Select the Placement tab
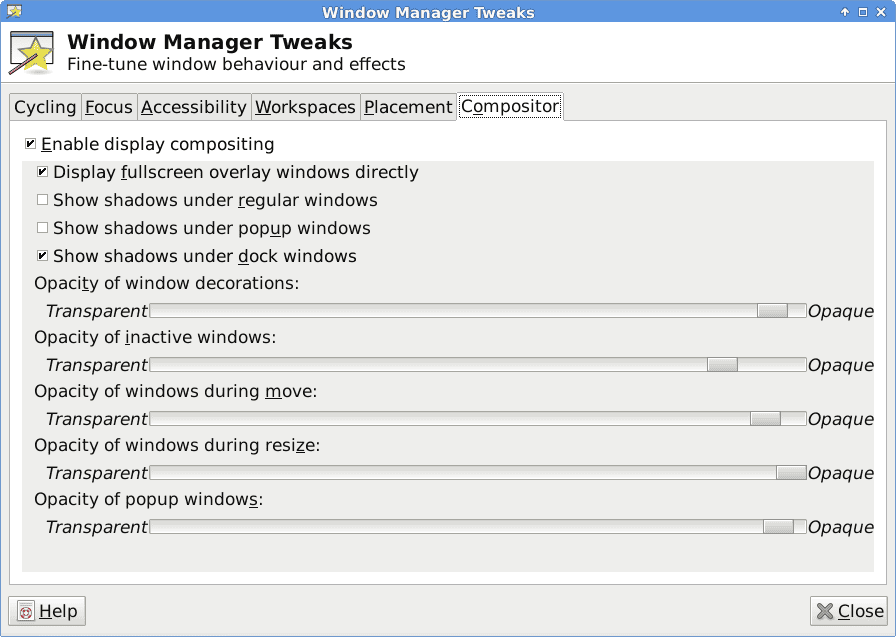This screenshot has width=896, height=637. tap(408, 107)
